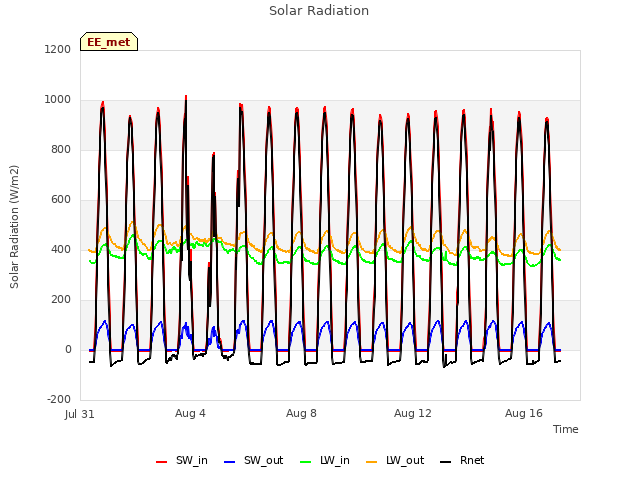The height and width of the screenshot is (480, 640).
Task: Click the black Rnet legend color marker
Action: coord(446,462)
